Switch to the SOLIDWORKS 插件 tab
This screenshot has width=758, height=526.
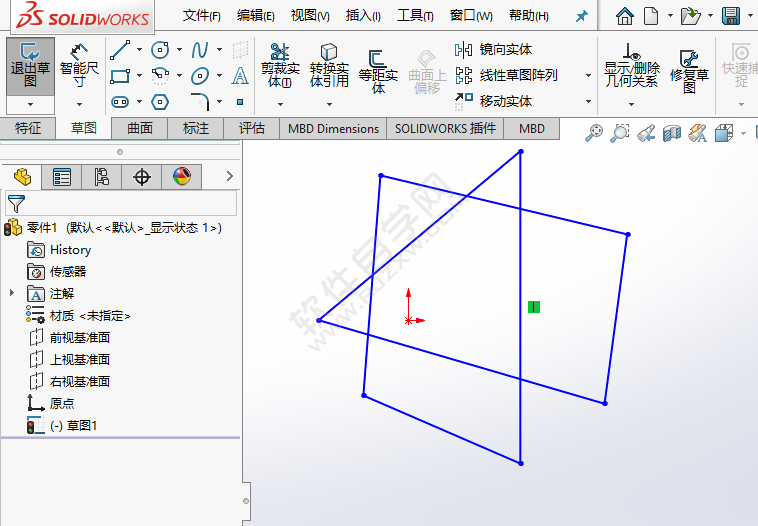tap(445, 129)
